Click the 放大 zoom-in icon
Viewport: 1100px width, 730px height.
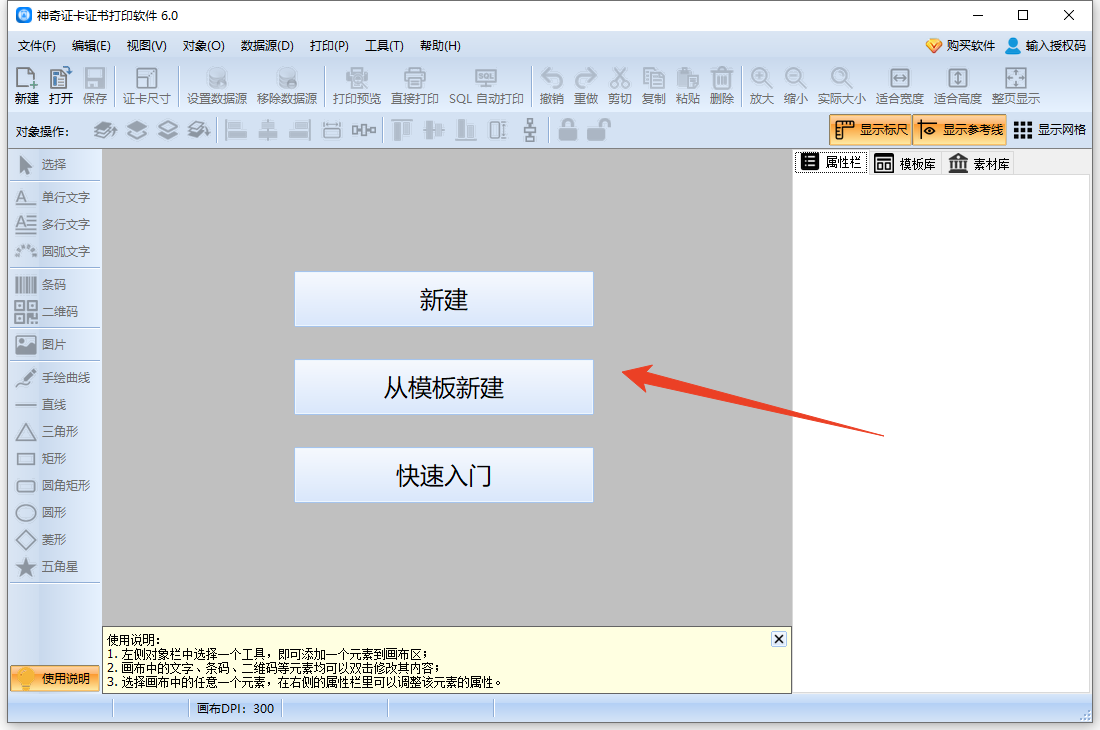(x=761, y=85)
